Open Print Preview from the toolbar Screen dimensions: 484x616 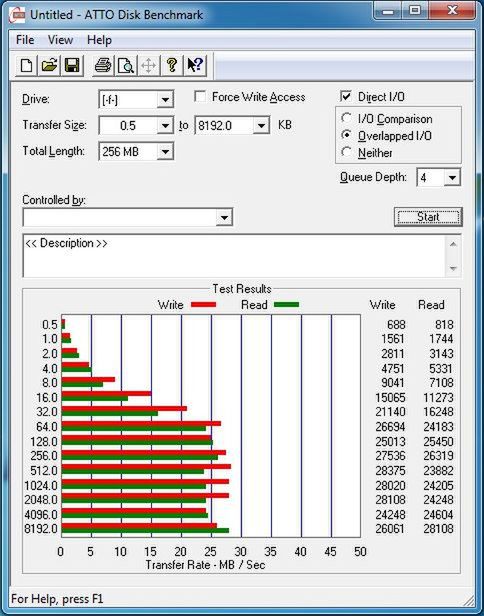tap(126, 65)
